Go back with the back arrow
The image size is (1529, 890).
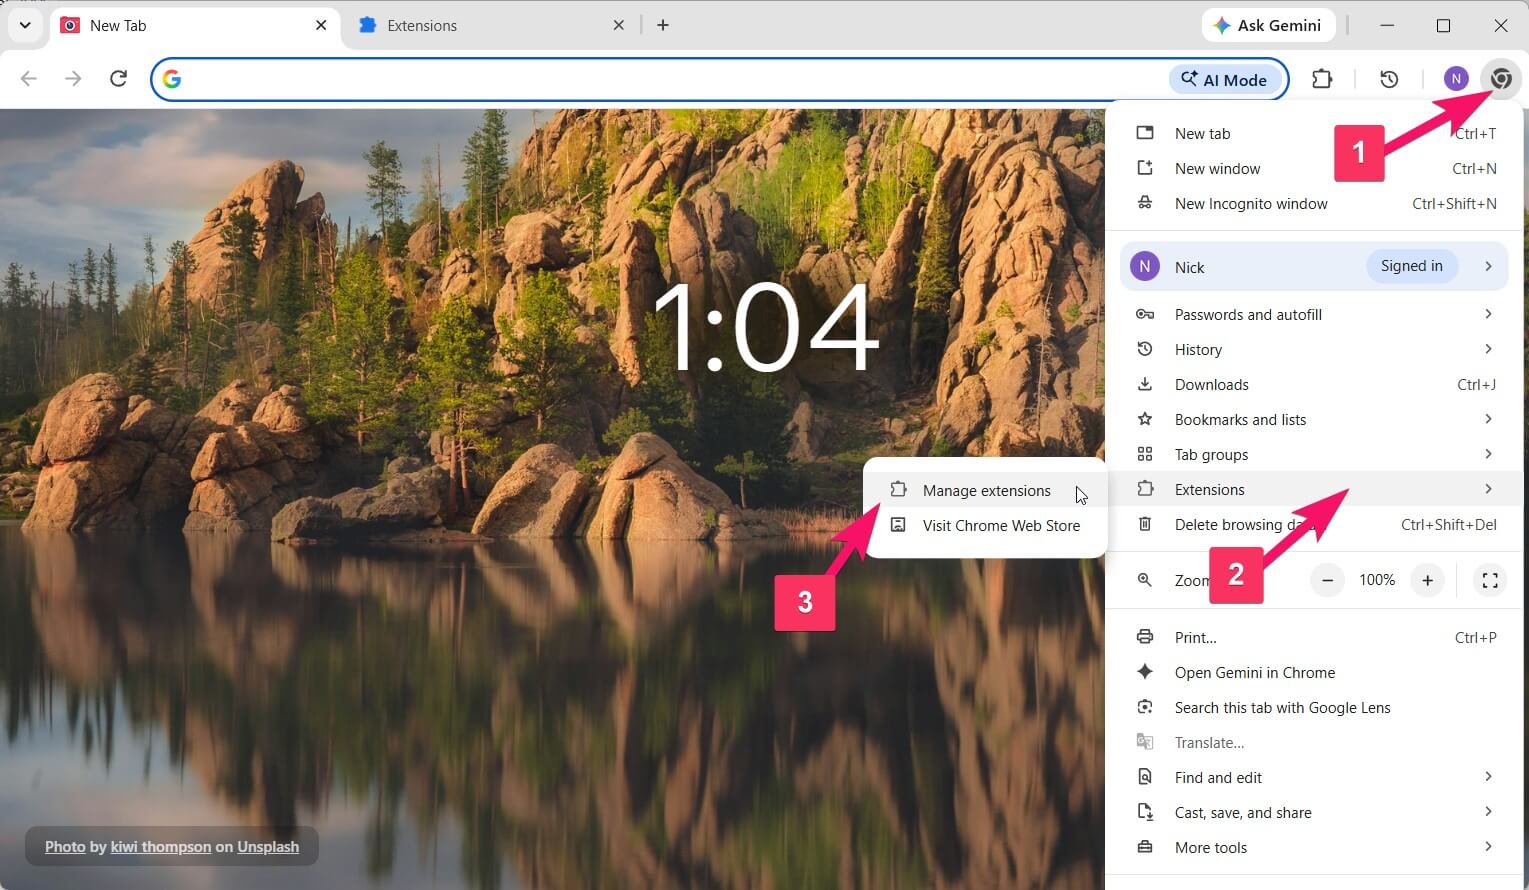click(29, 79)
